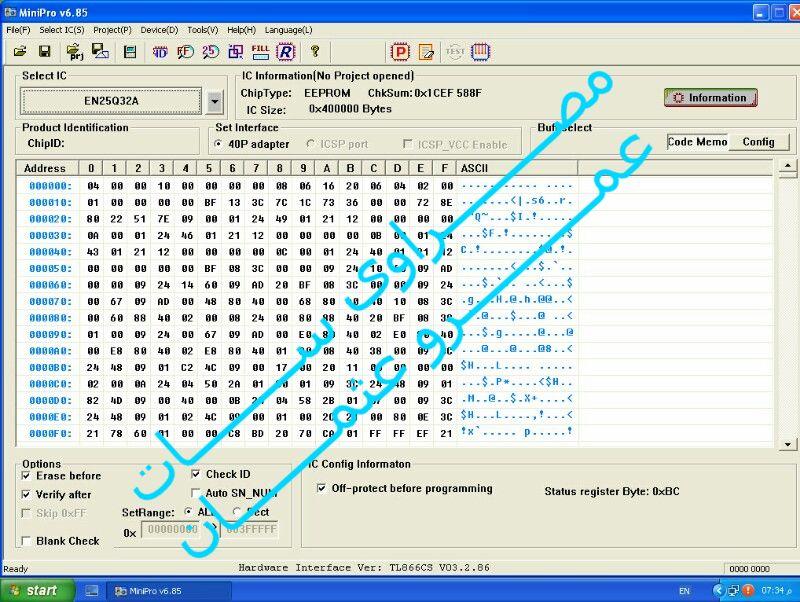Click the question mark help icon
The height and width of the screenshot is (602, 800).
point(315,51)
